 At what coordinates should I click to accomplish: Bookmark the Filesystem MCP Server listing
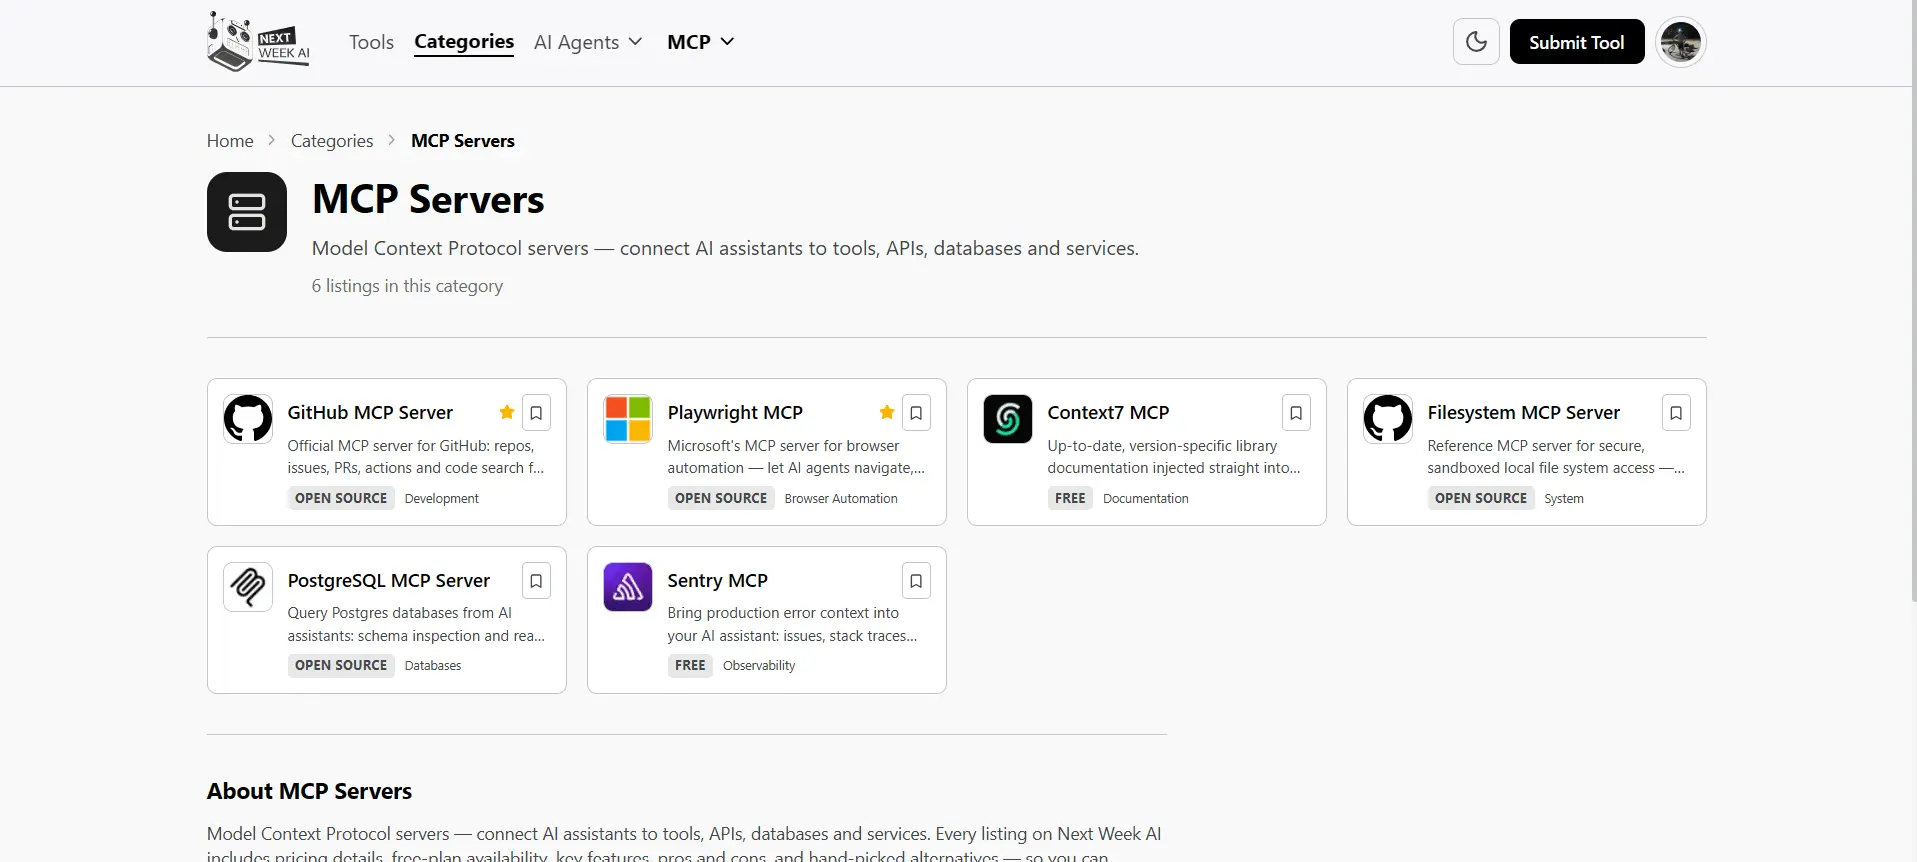point(1676,413)
